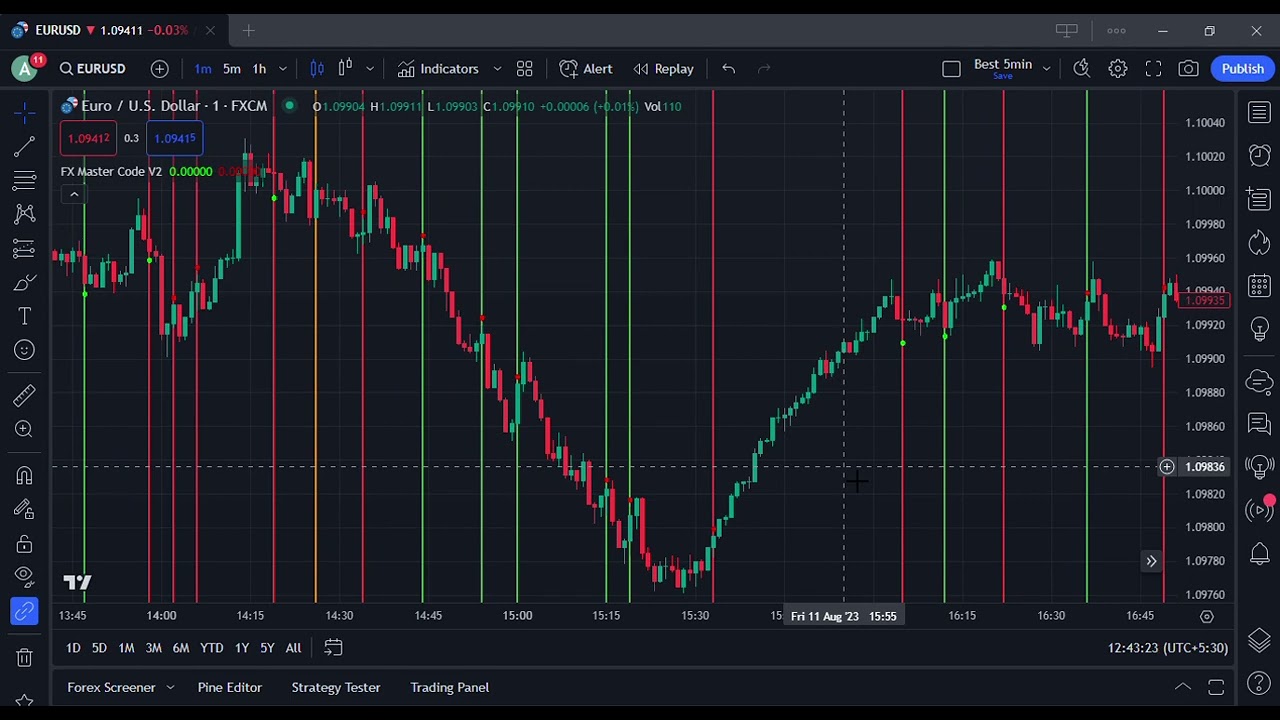Hide all drawings with eye icon

(24, 577)
